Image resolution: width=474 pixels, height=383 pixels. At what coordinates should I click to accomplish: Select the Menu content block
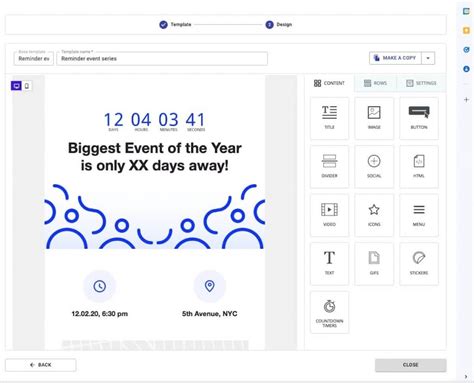[419, 215]
